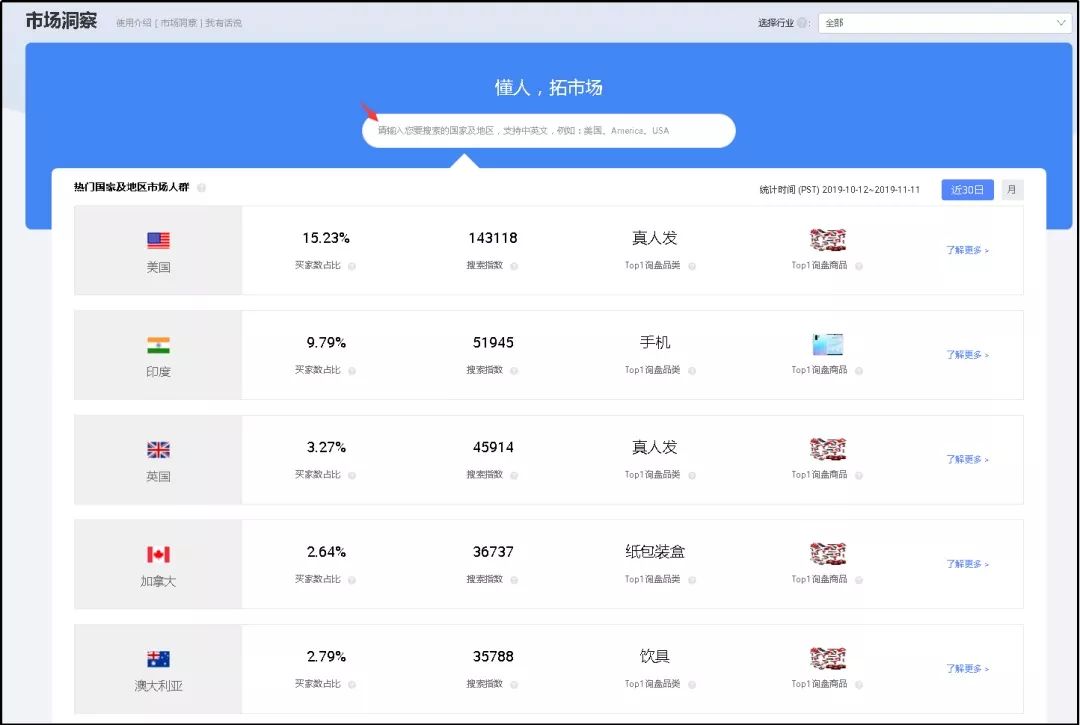Screen dimensions: 1080x725
Task: Click the India flag icon
Action: pos(157,343)
